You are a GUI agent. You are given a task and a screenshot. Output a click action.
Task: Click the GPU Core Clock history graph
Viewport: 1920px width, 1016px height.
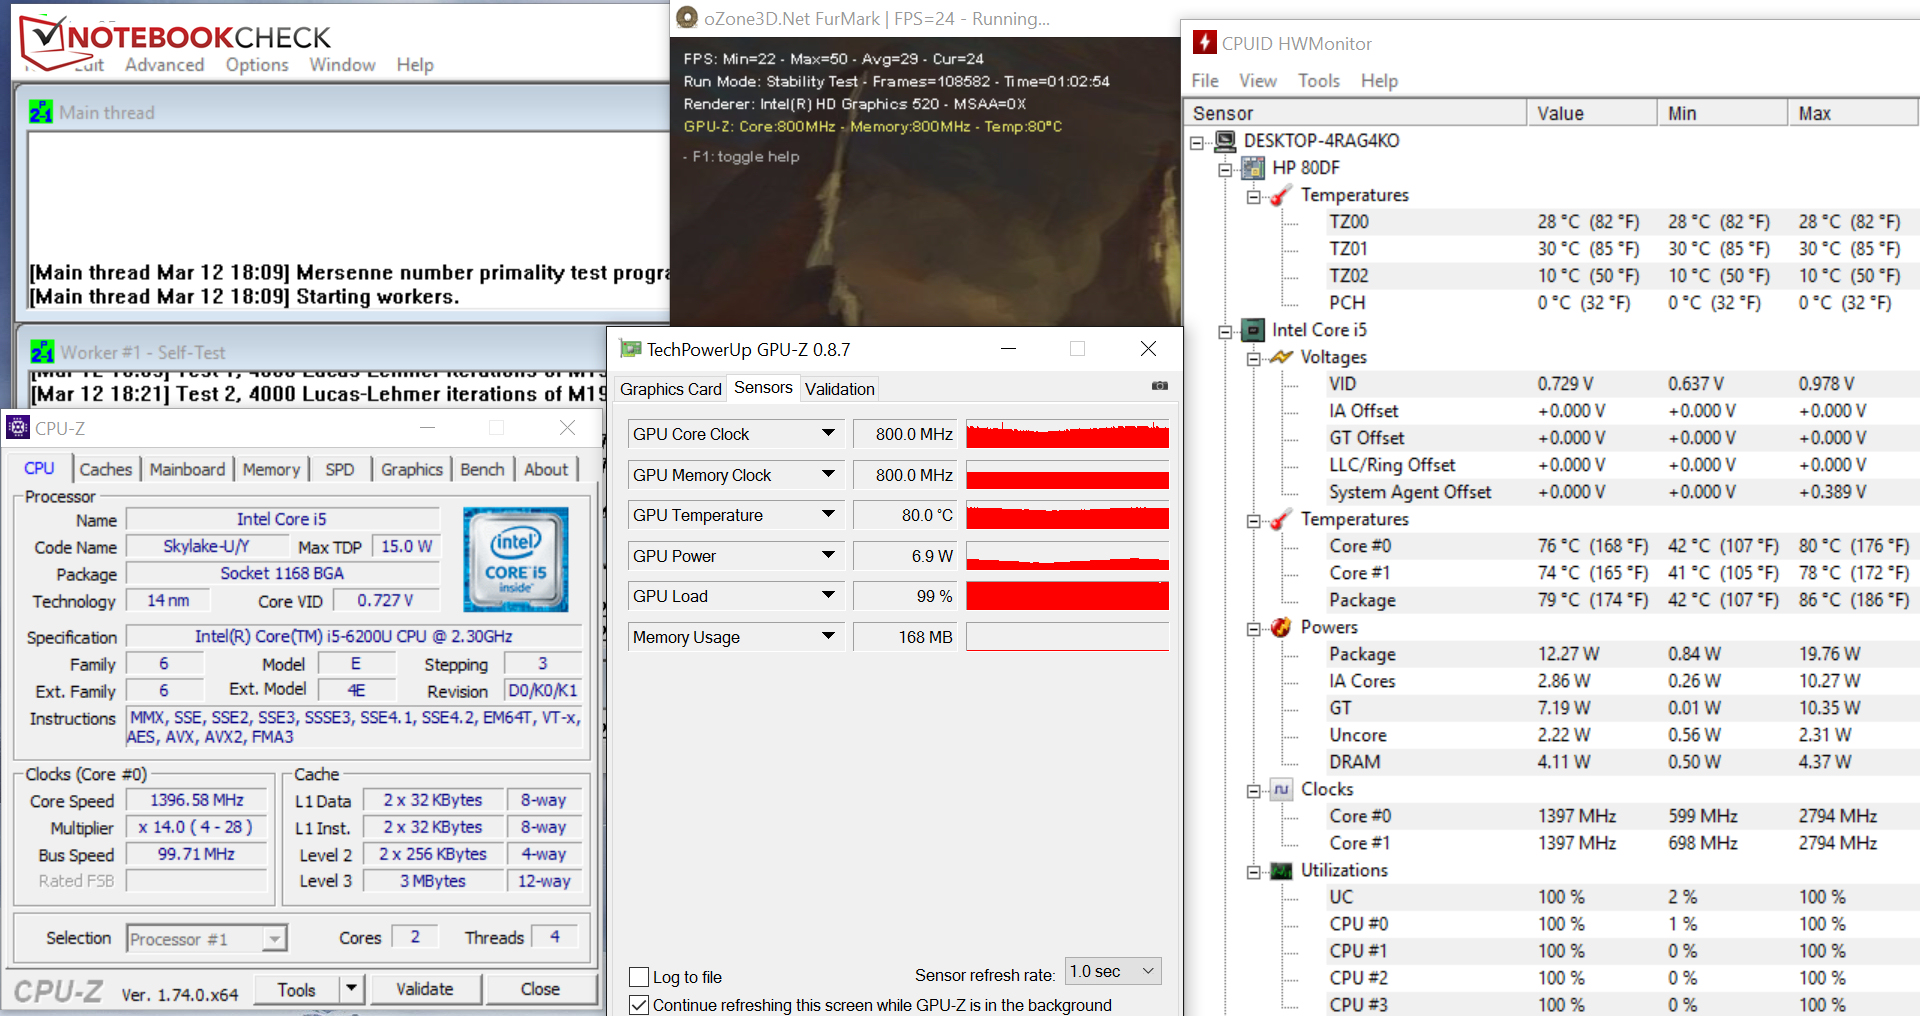[x=1067, y=433]
